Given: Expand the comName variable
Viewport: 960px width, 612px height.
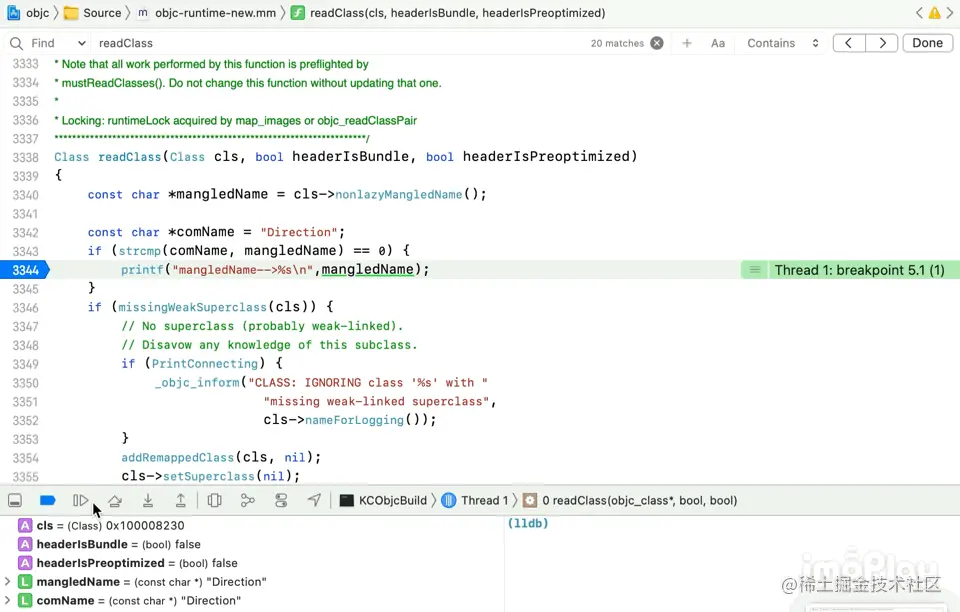Looking at the screenshot, I should [7, 600].
